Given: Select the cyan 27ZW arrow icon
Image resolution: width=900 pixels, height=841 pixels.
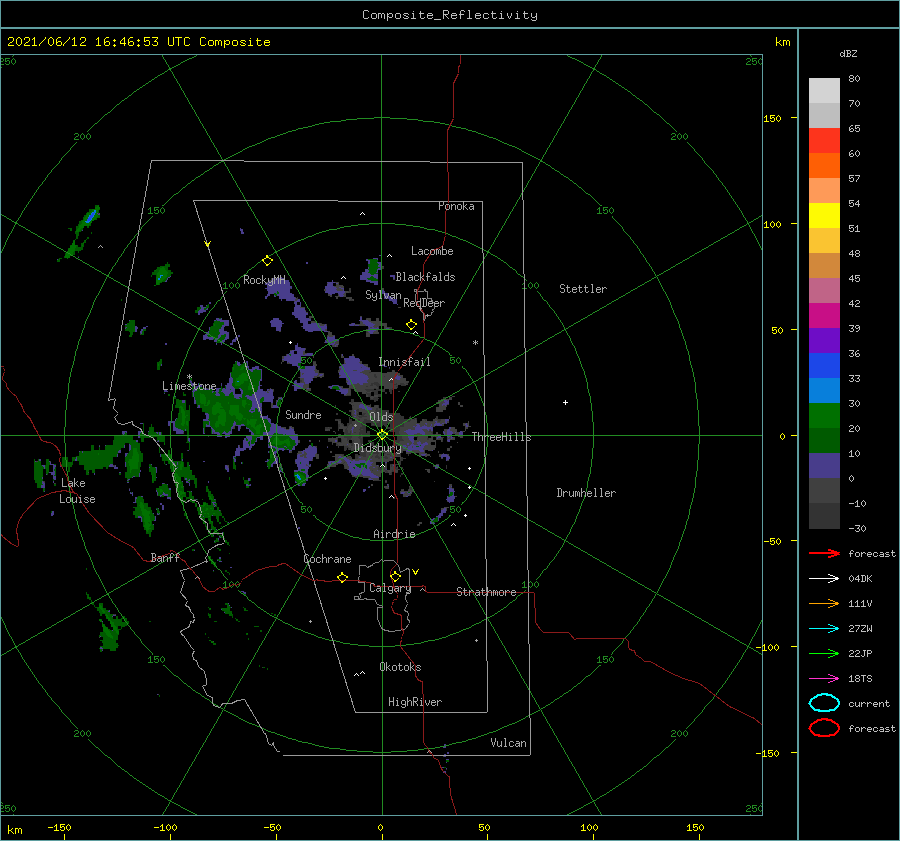Looking at the screenshot, I should tap(824, 629).
